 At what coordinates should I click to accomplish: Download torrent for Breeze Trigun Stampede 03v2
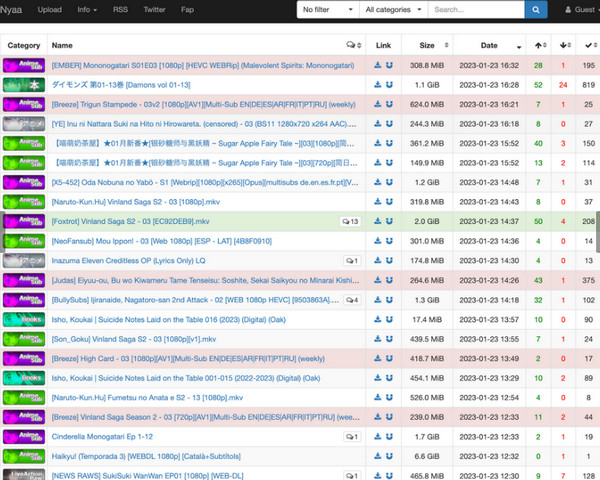(x=378, y=104)
